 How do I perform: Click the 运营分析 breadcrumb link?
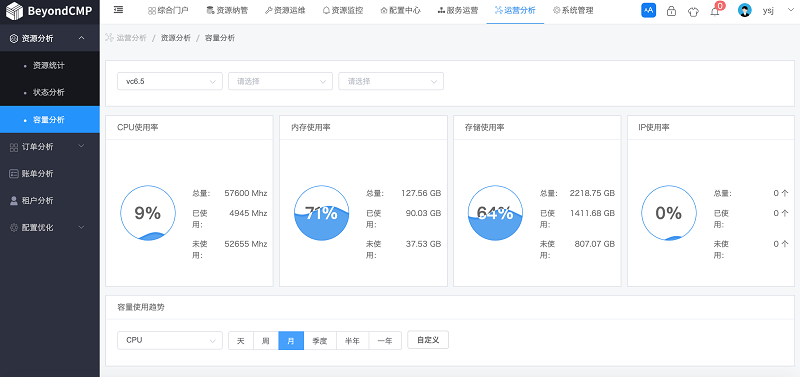131,38
